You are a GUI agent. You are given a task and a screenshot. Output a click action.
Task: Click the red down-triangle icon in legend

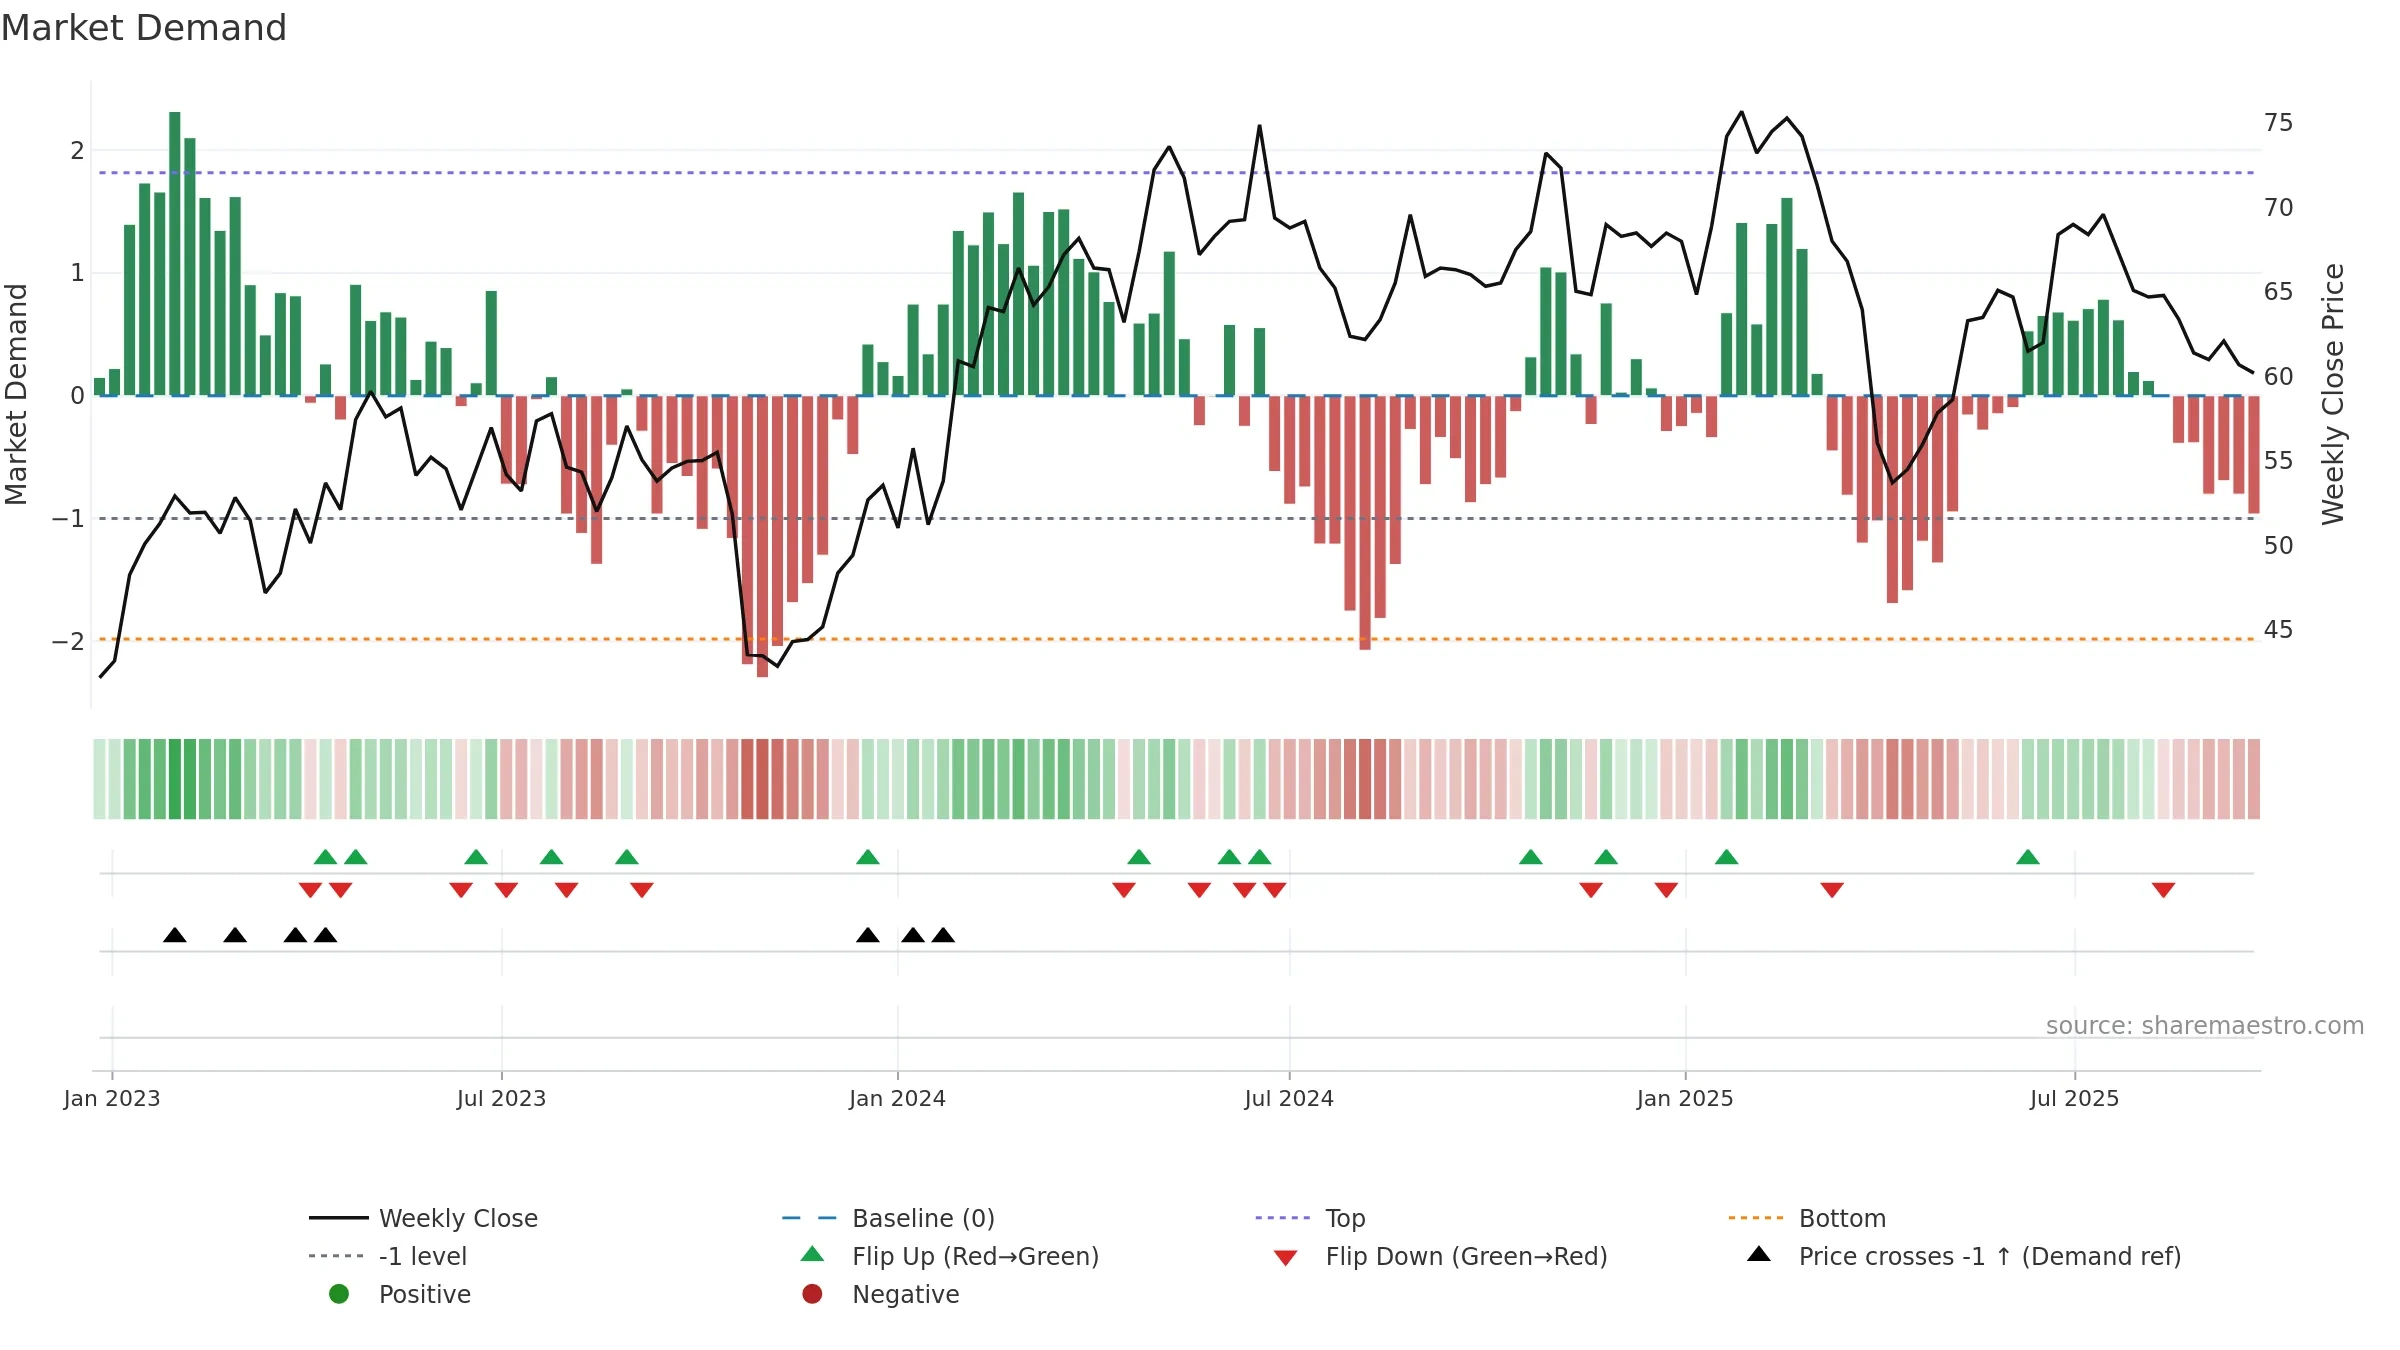coord(1286,1258)
